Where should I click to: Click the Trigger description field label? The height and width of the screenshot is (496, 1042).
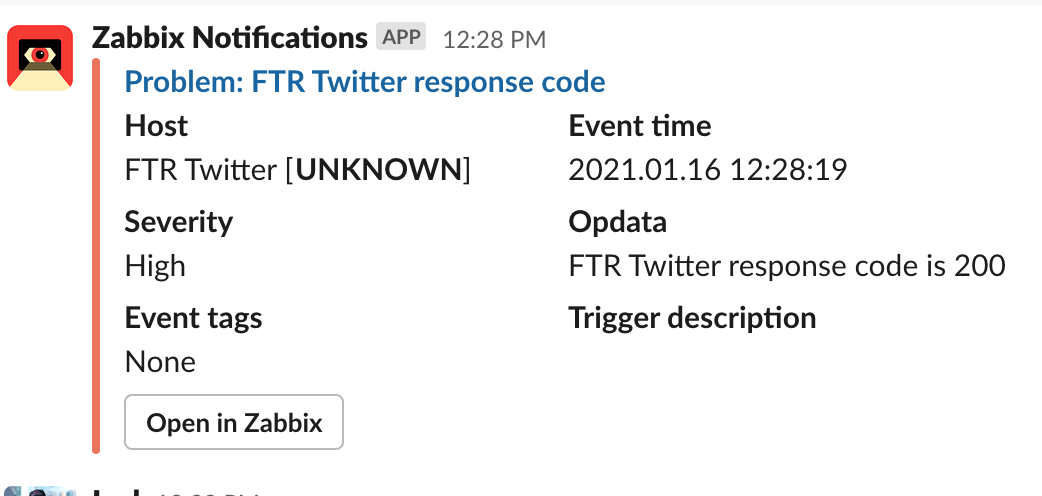[x=692, y=318]
